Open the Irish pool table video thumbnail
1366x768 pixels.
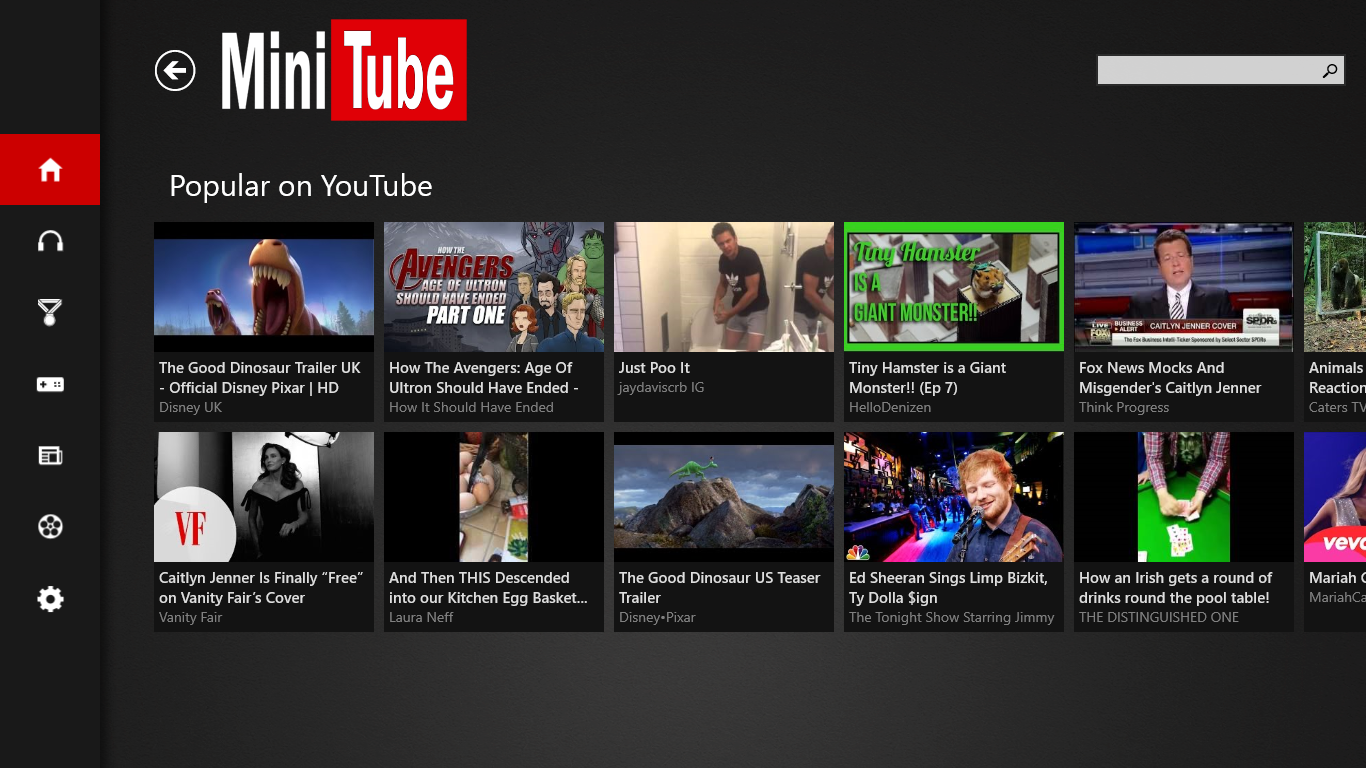click(1184, 497)
